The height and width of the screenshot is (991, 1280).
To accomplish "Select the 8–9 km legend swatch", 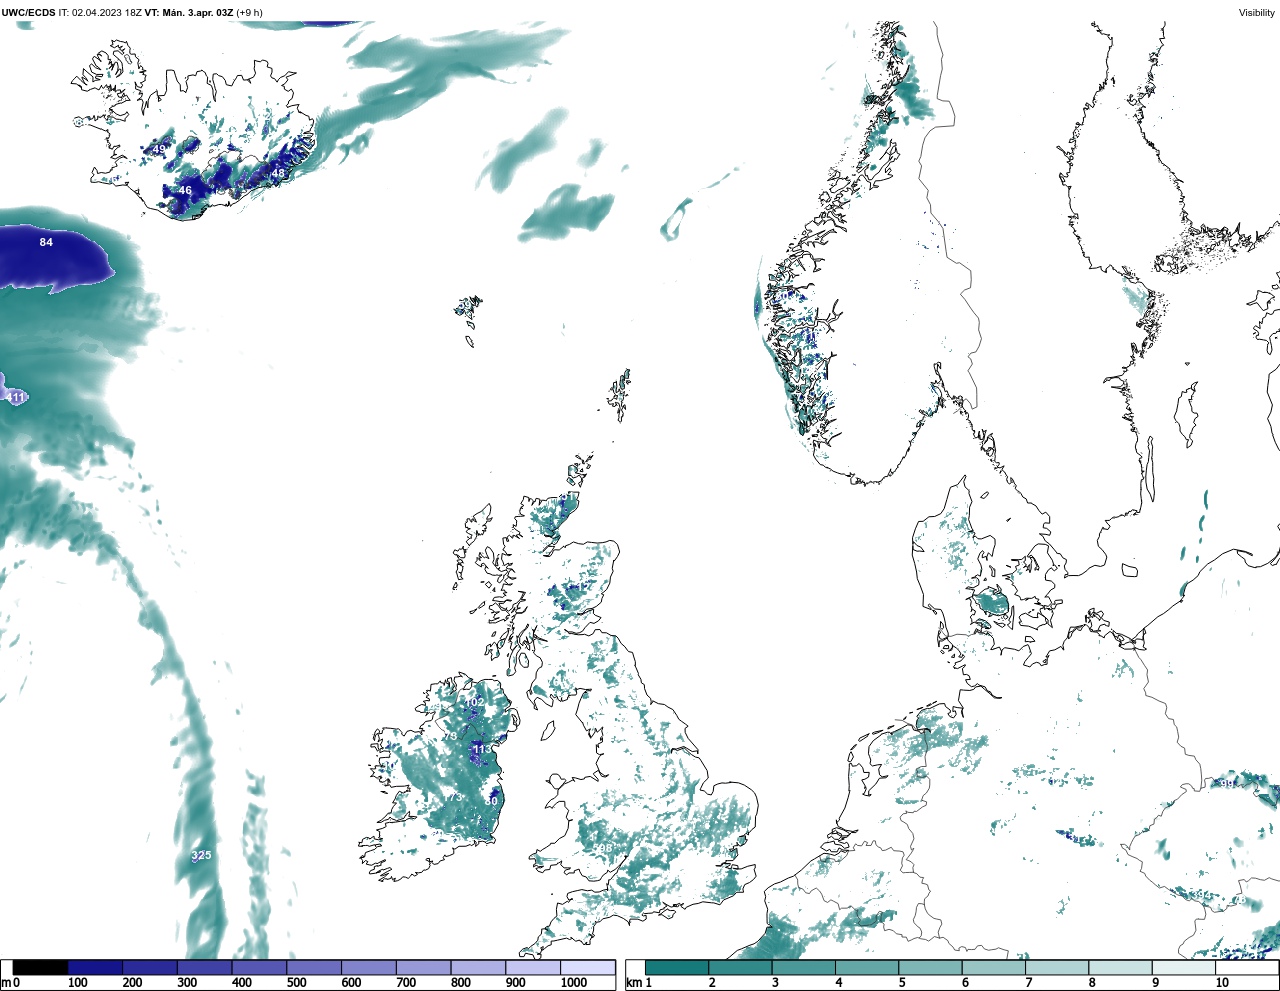I will (x=1120, y=967).
